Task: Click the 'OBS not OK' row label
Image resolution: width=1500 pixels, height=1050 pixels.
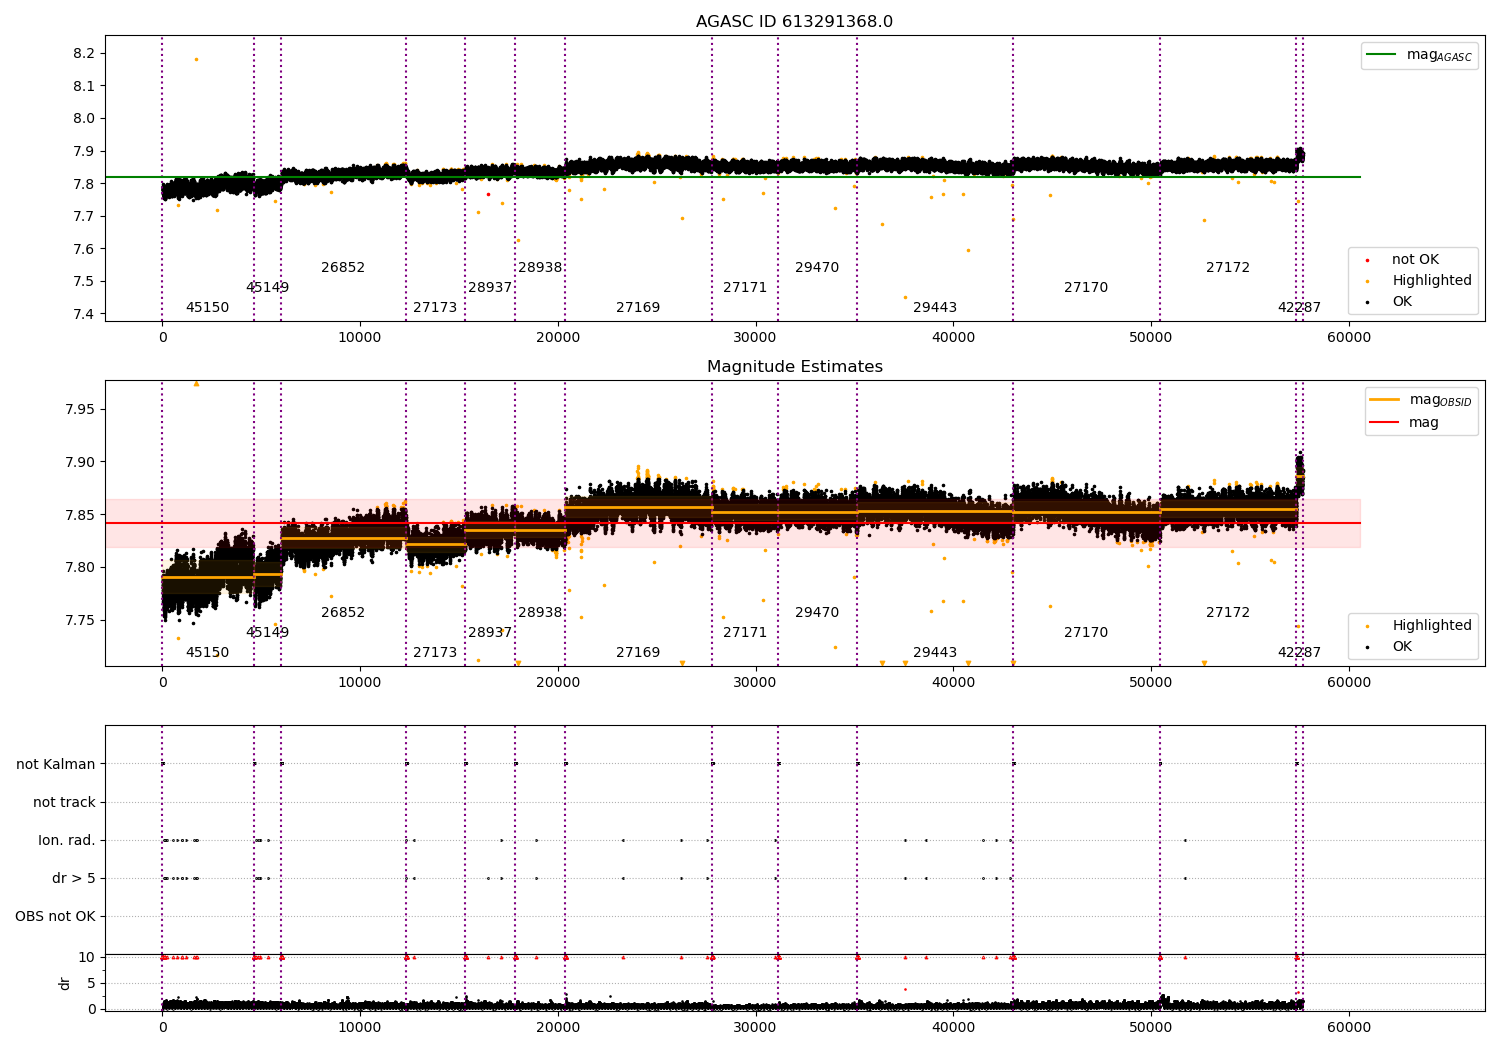Action: (x=55, y=917)
